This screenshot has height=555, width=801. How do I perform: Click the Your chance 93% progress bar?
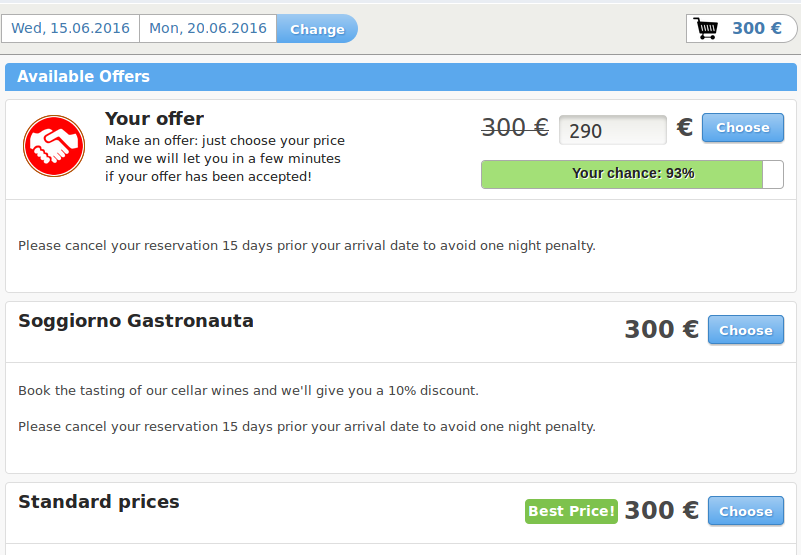632,174
